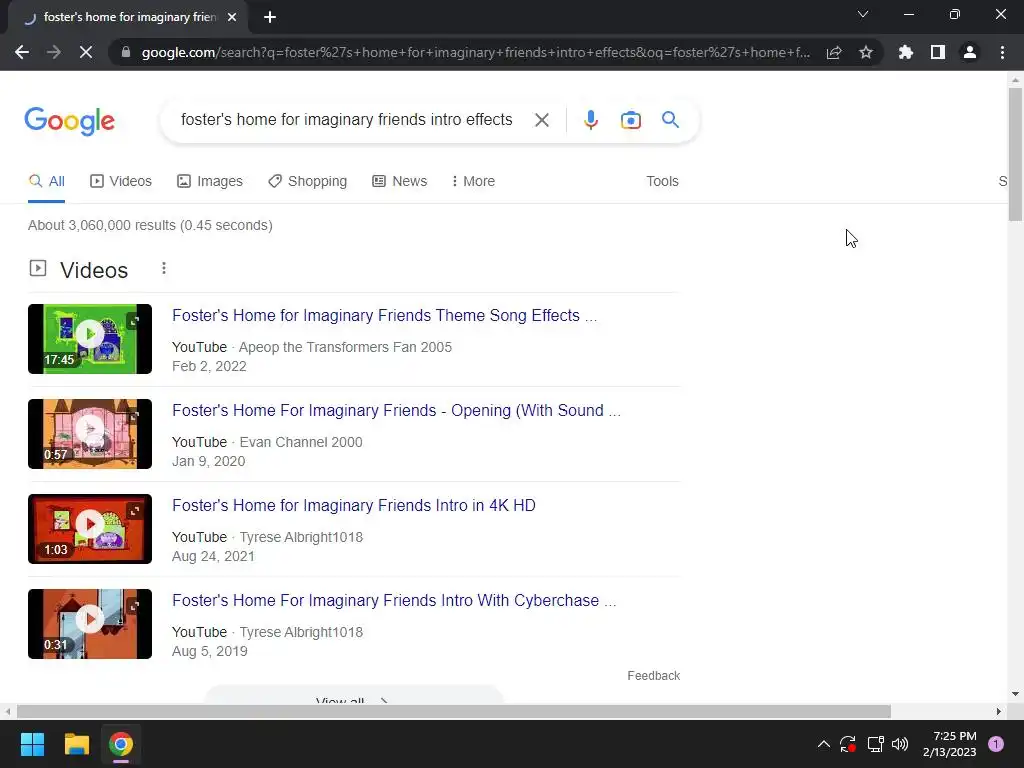This screenshot has height=768, width=1024.
Task: Click 'Aug 24, 2021' date text
Action: tap(213, 556)
